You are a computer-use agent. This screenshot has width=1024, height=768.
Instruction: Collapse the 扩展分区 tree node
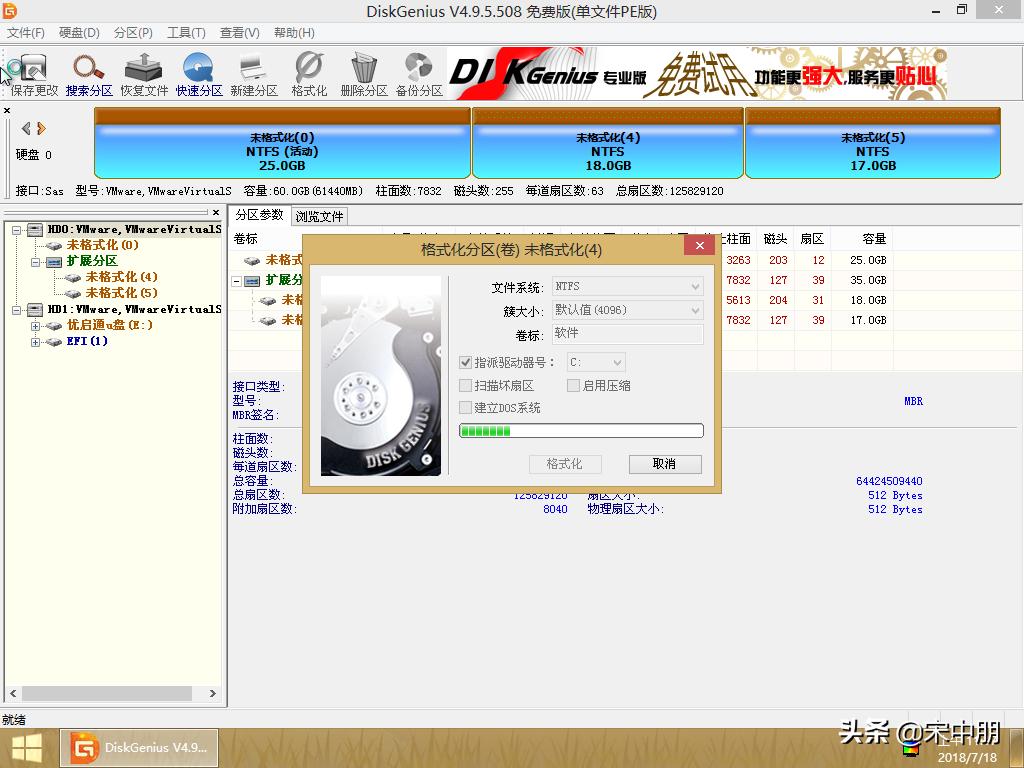[34, 261]
